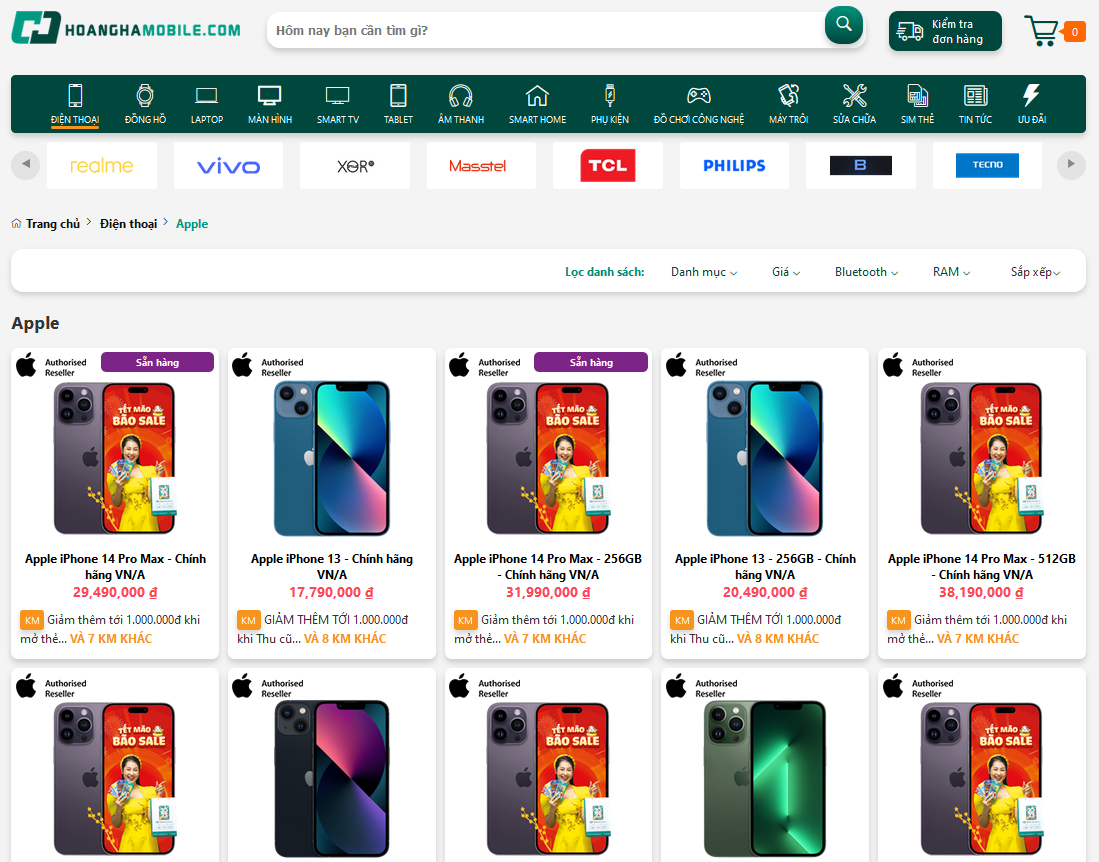1099x862 pixels.
Task: Expand the Danh mục filter dropdown
Action: click(x=704, y=272)
